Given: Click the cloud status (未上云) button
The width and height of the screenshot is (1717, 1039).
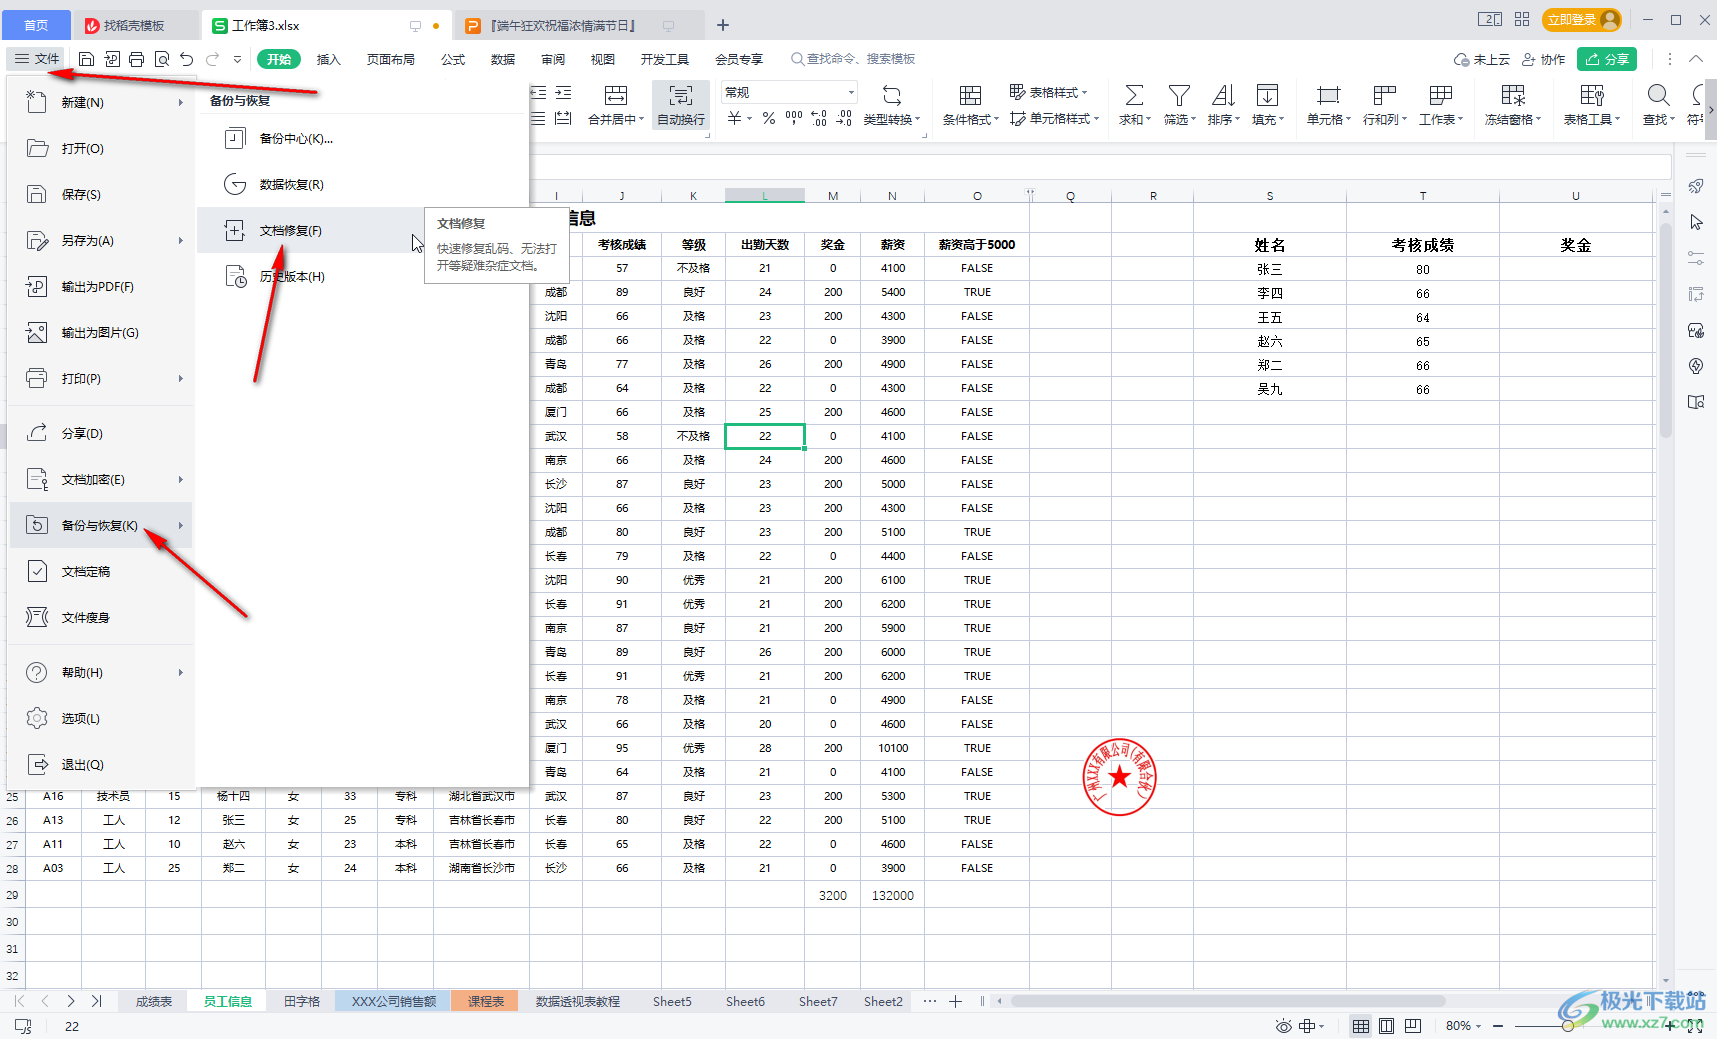Looking at the screenshot, I should tap(1482, 59).
